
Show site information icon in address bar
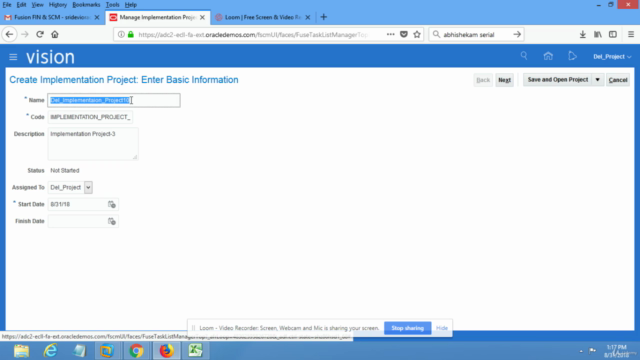(121, 35)
